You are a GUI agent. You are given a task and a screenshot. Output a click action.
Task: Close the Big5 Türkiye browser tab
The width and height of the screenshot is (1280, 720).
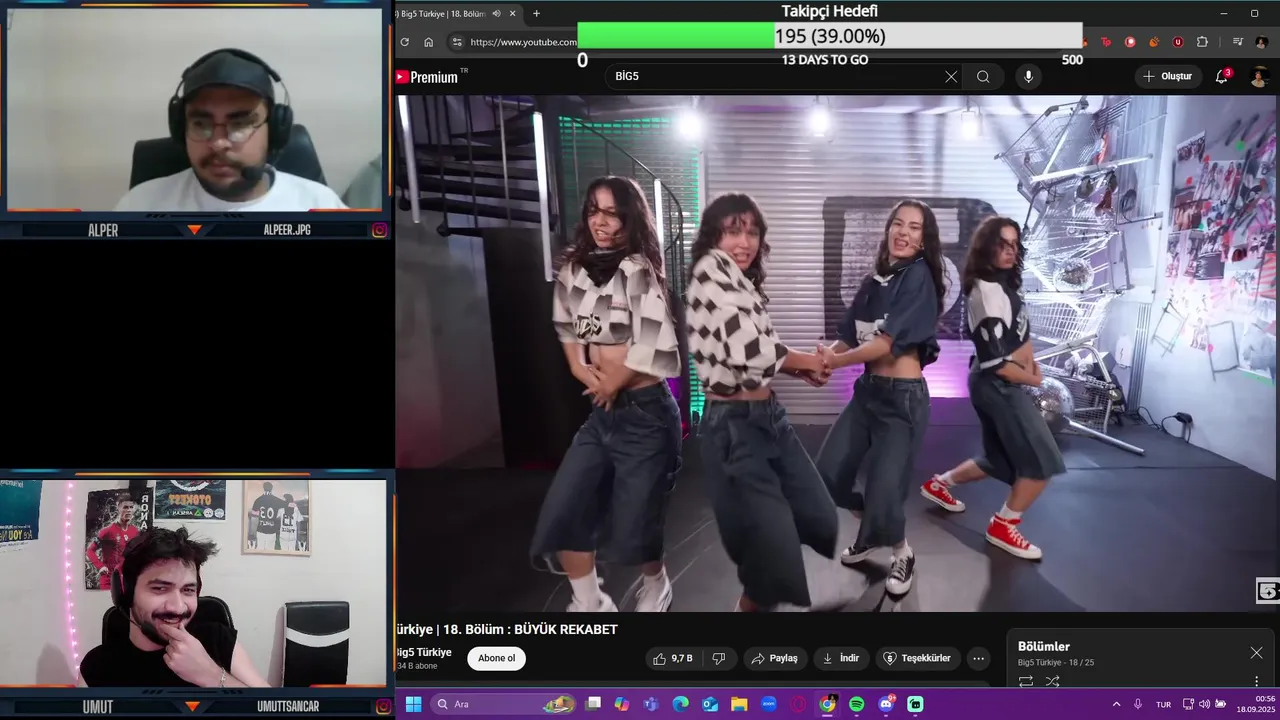pos(513,14)
